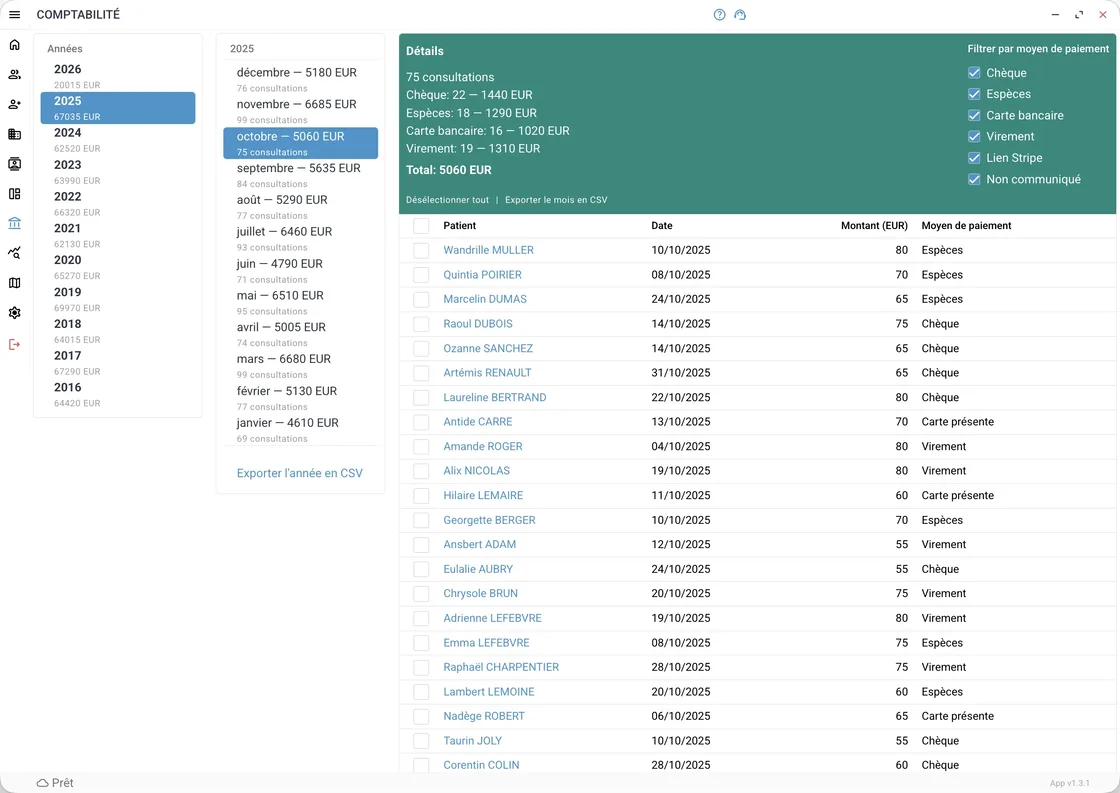Click Désélectionner tout
1120x793 pixels.
point(447,200)
